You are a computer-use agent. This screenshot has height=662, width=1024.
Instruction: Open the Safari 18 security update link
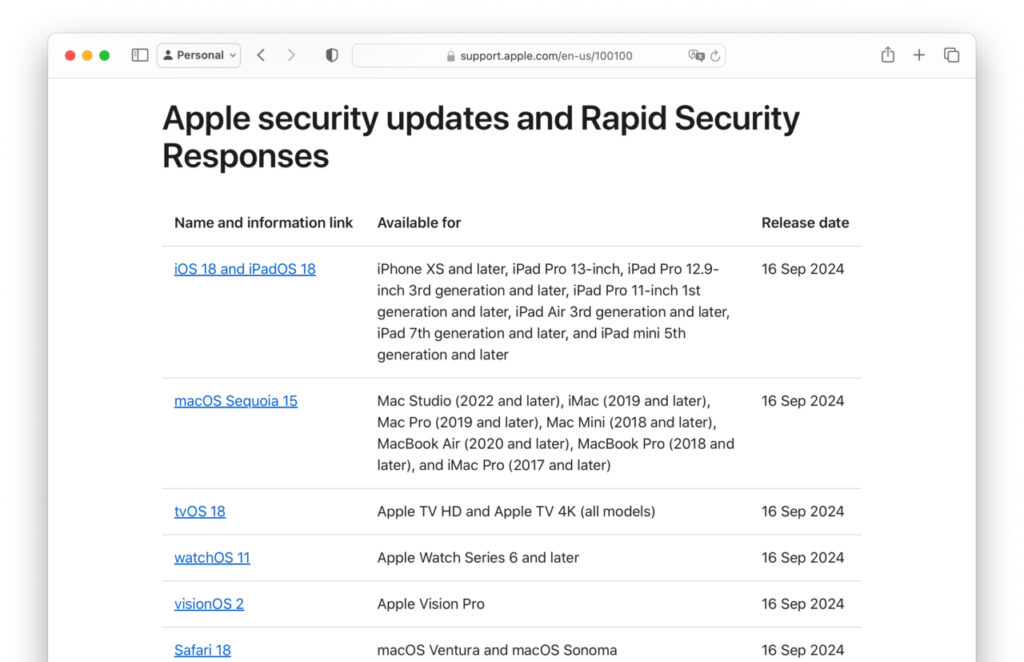pyautogui.click(x=202, y=650)
